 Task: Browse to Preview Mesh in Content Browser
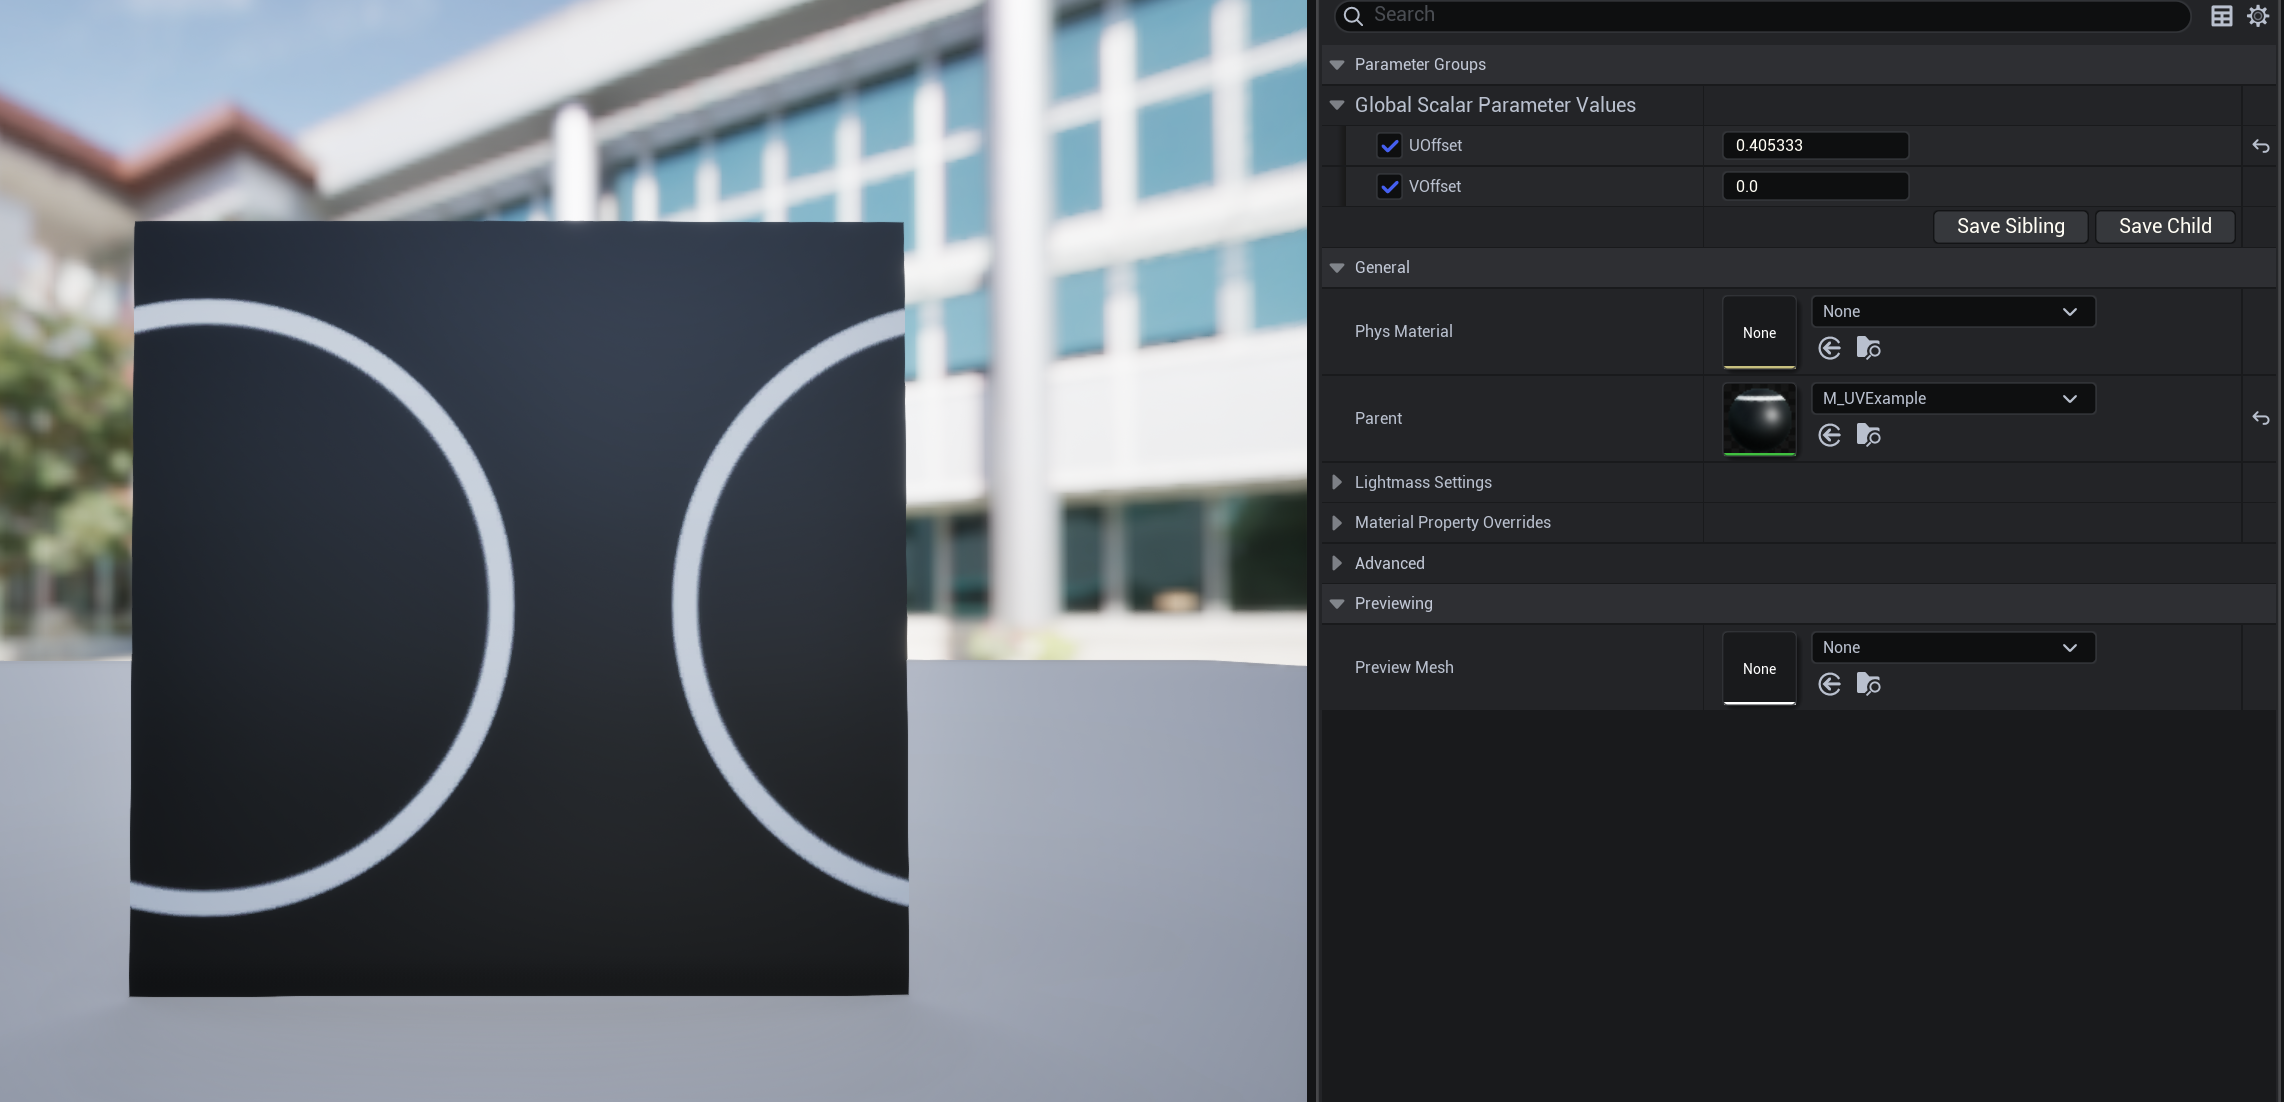(1868, 684)
